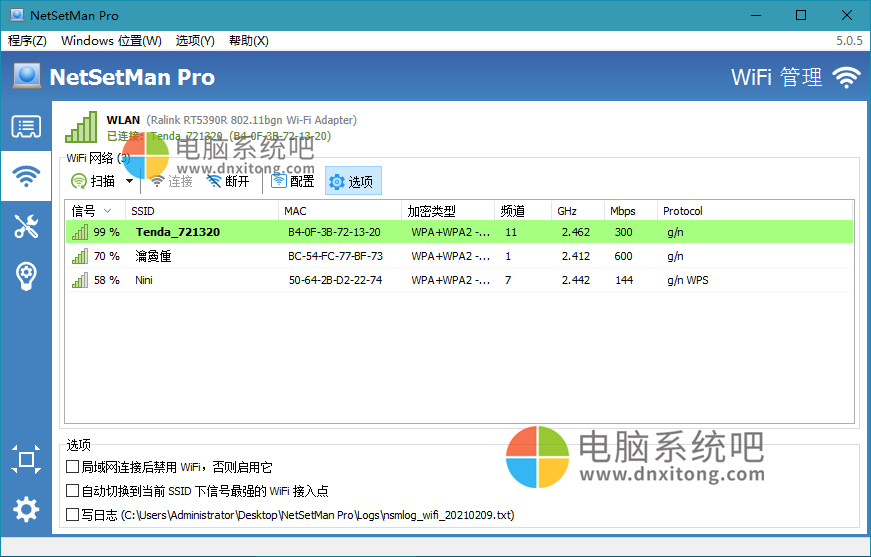
Task: Click the compact mode sidebar icon
Action: pos(26,459)
